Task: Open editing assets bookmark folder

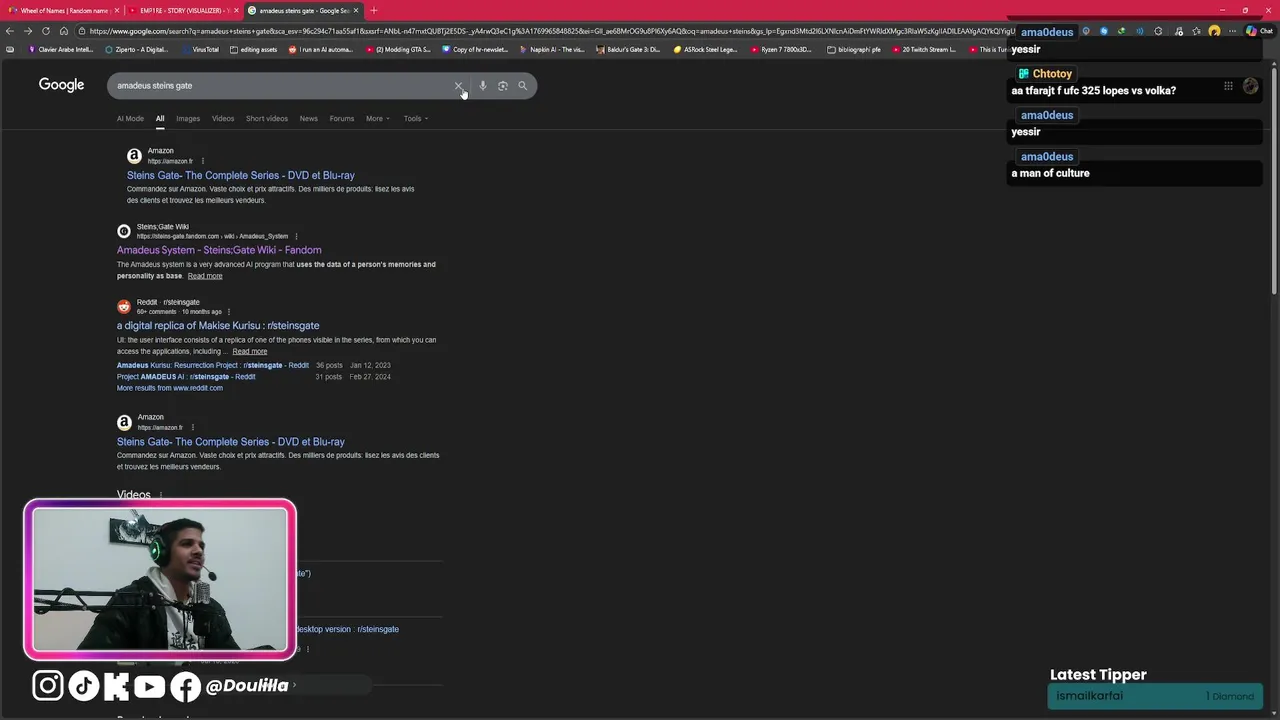Action: point(254,49)
